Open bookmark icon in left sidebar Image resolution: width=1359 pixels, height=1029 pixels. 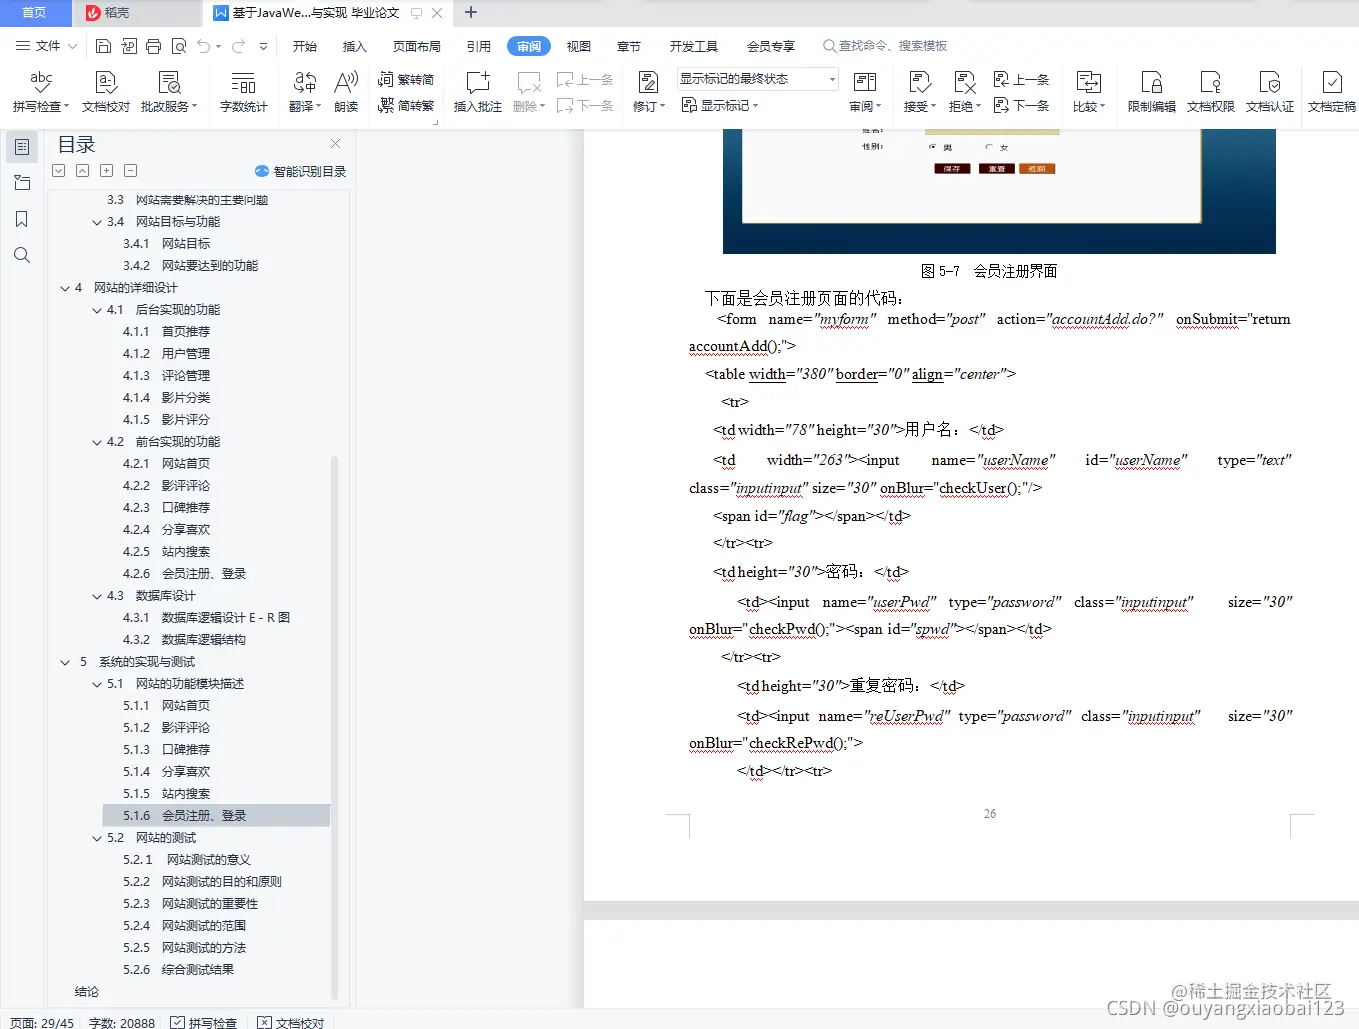tap(22, 219)
